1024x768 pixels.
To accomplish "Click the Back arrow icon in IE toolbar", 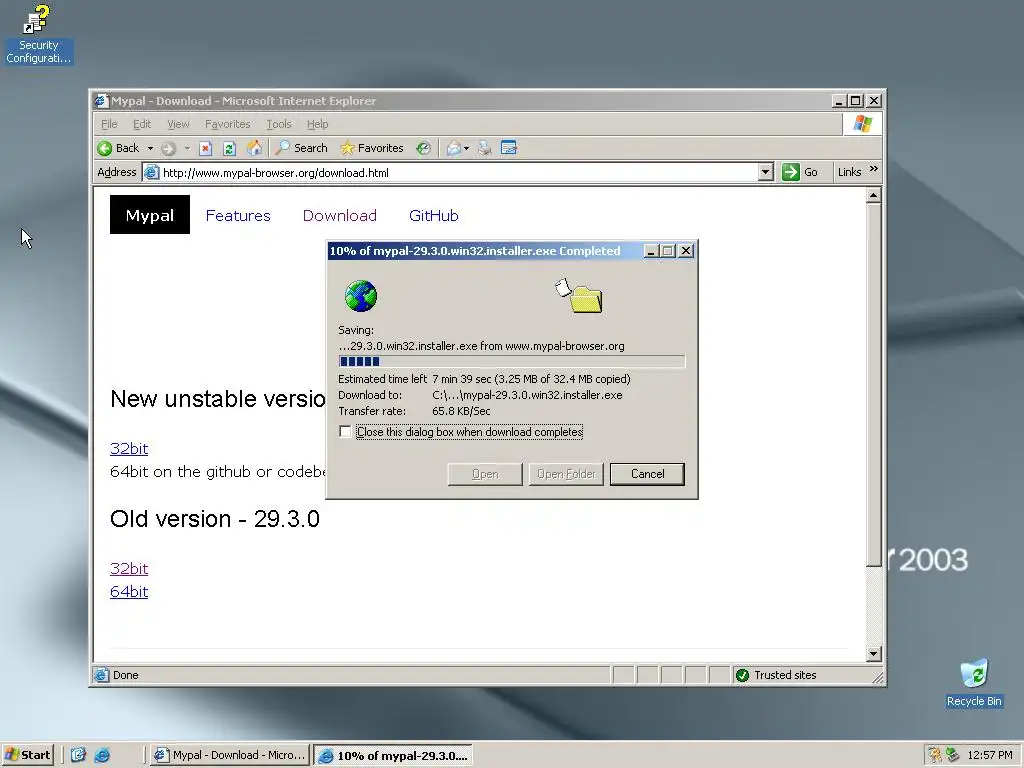I will (104, 148).
